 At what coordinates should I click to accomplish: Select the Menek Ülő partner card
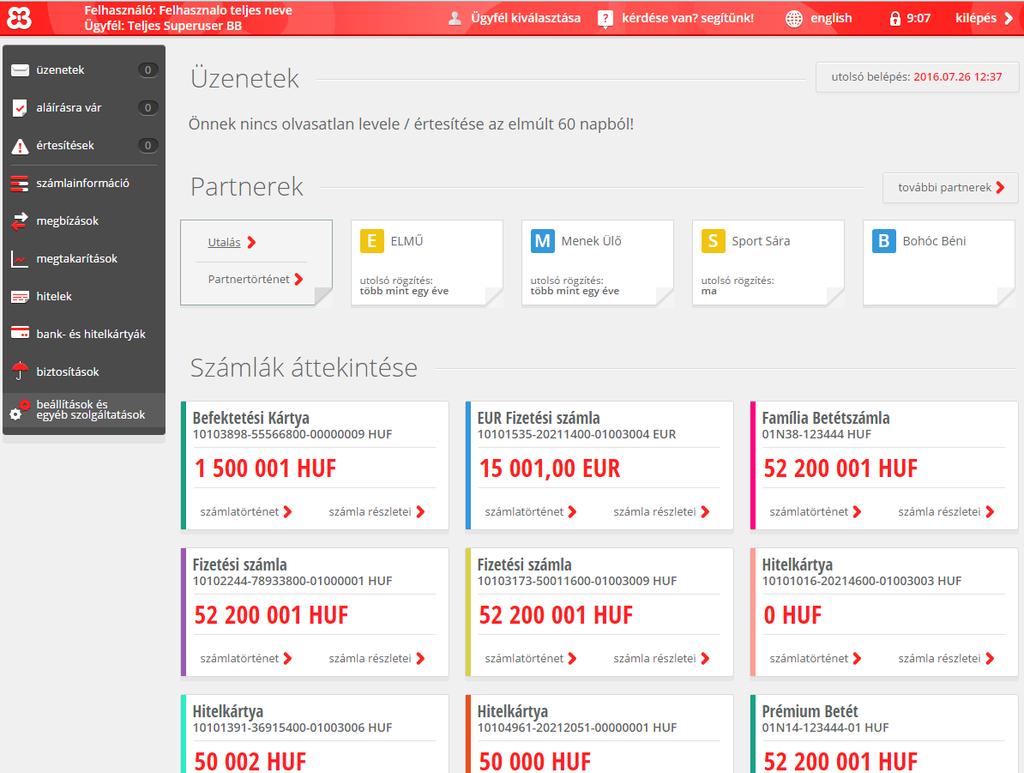pyautogui.click(x=598, y=262)
